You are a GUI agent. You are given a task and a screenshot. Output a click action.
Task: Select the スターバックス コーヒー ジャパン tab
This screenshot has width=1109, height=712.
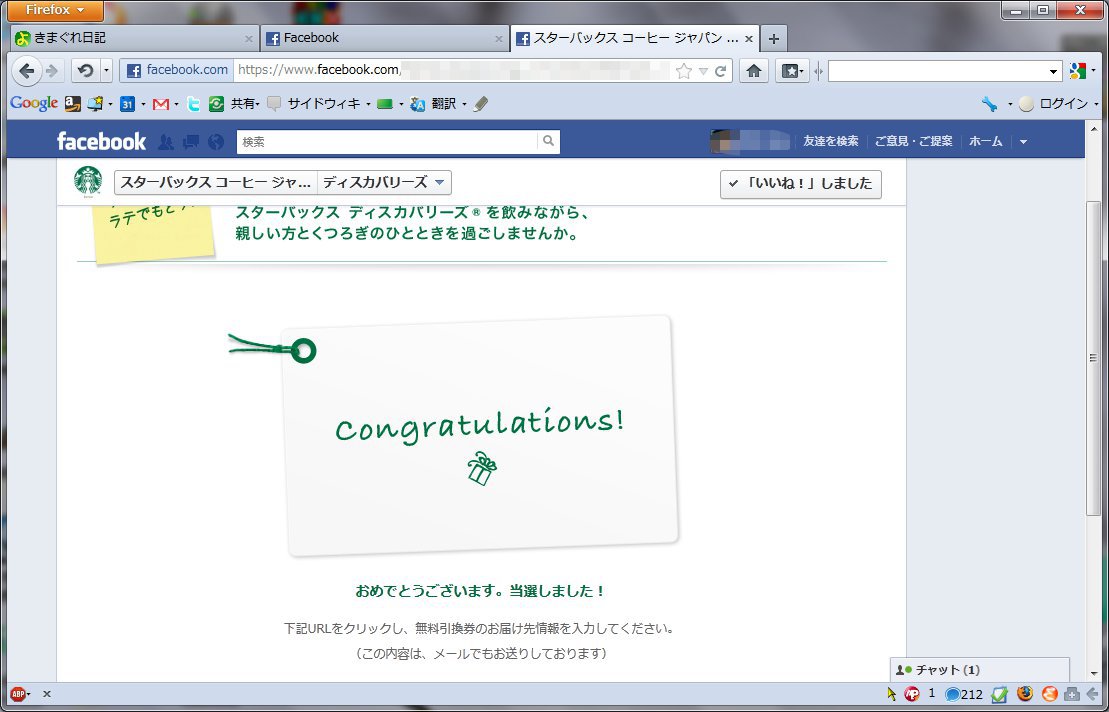coord(635,38)
